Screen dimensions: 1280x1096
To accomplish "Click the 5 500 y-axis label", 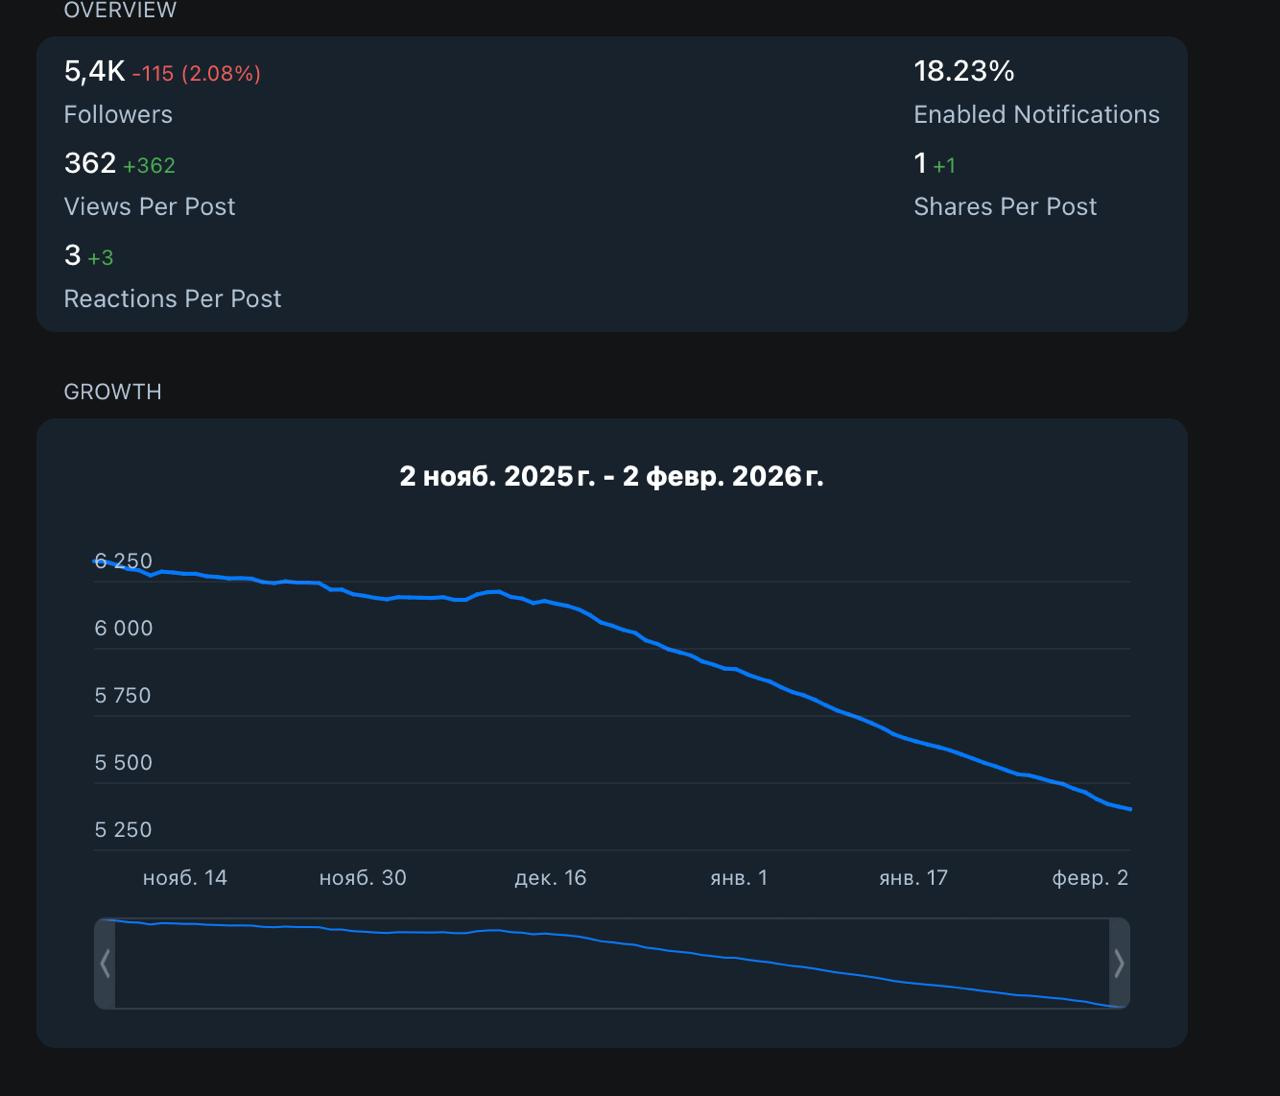I will click(x=124, y=763).
